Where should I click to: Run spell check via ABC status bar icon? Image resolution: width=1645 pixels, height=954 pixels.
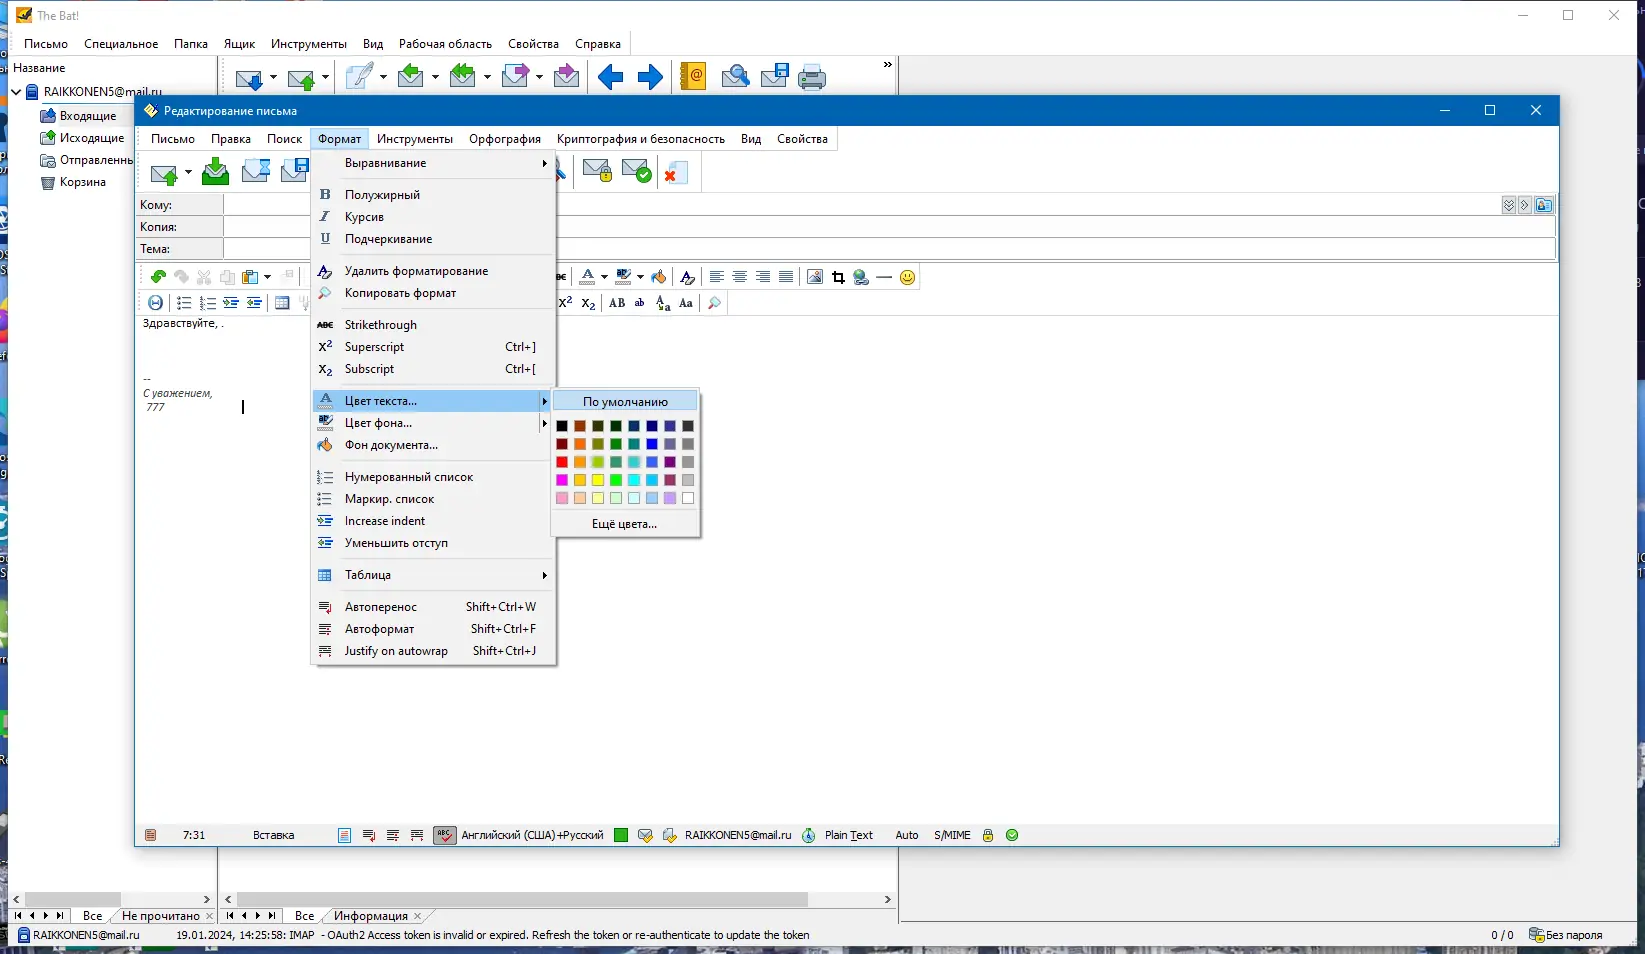coord(443,836)
